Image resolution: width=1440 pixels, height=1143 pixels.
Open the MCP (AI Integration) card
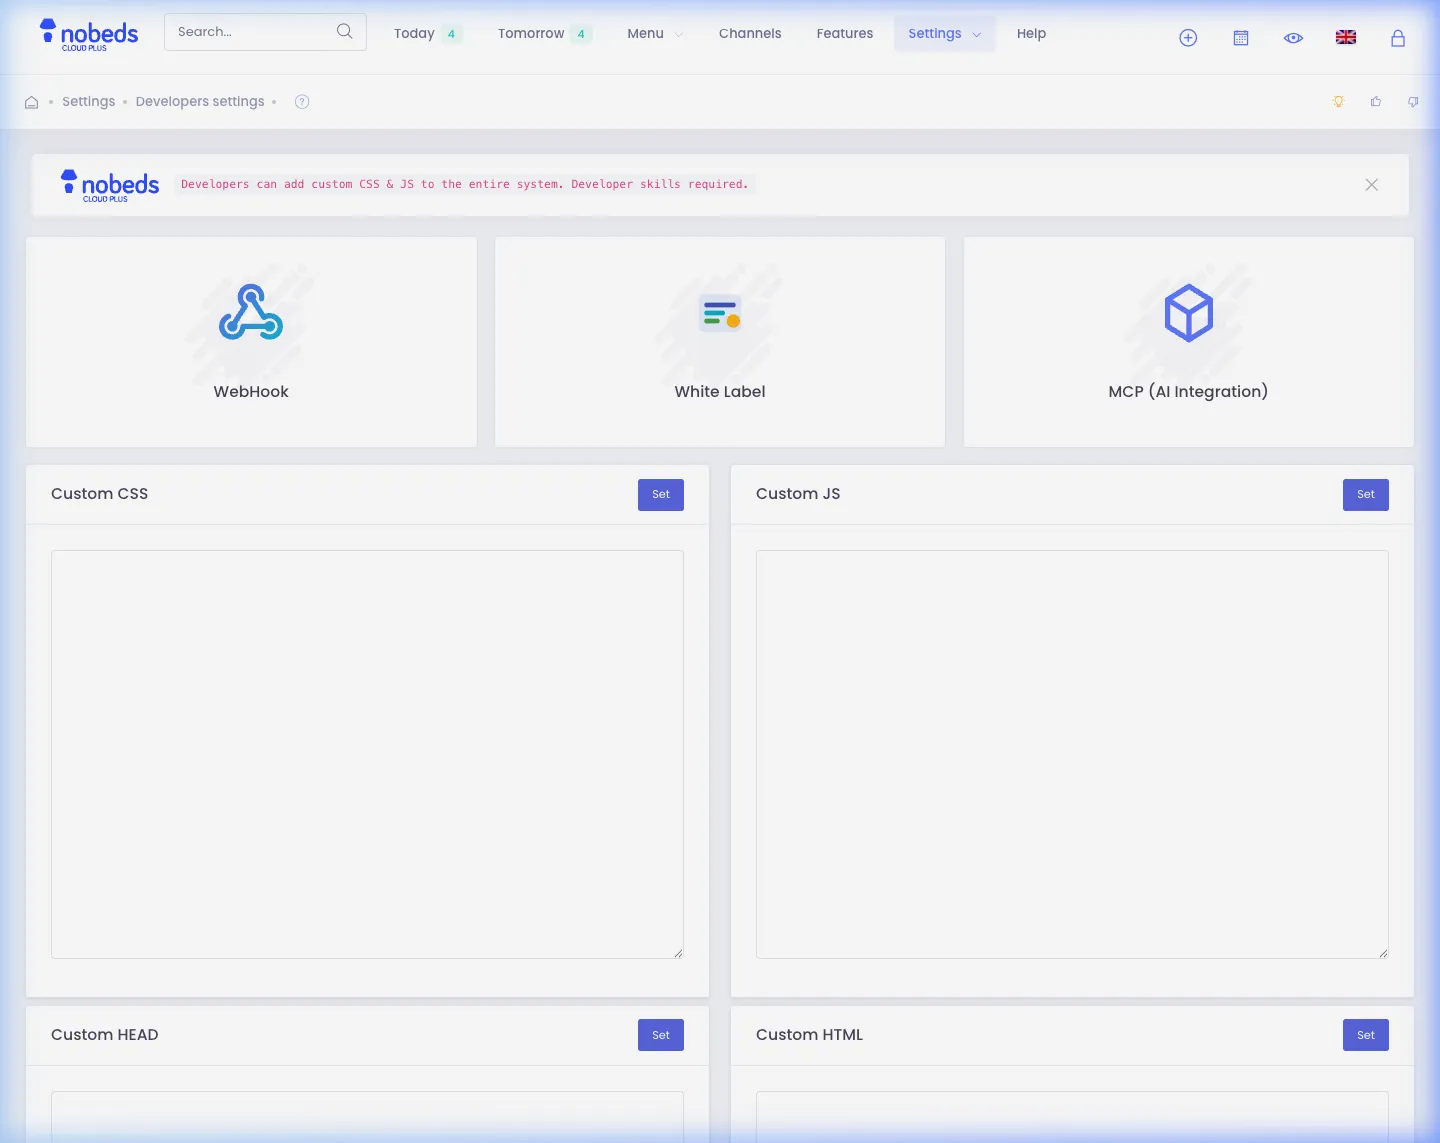pos(1189,342)
